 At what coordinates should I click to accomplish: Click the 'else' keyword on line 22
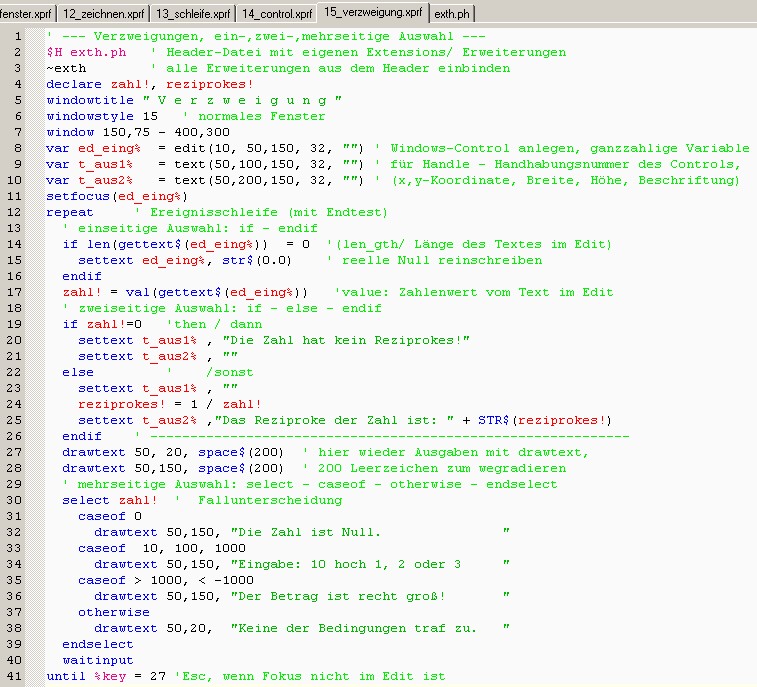[x=78, y=372]
